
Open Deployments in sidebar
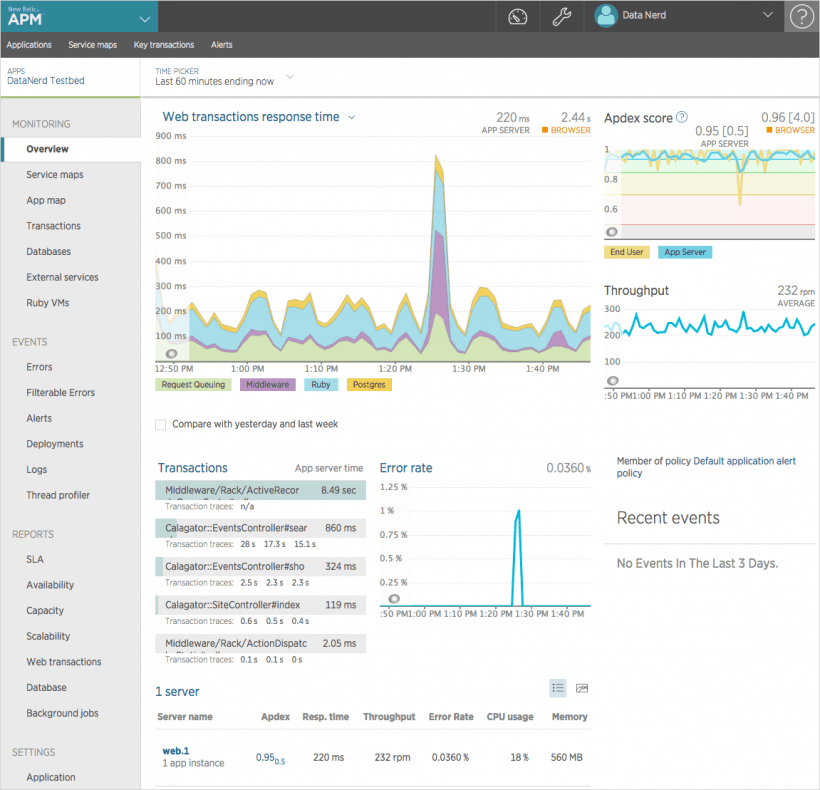(55, 444)
